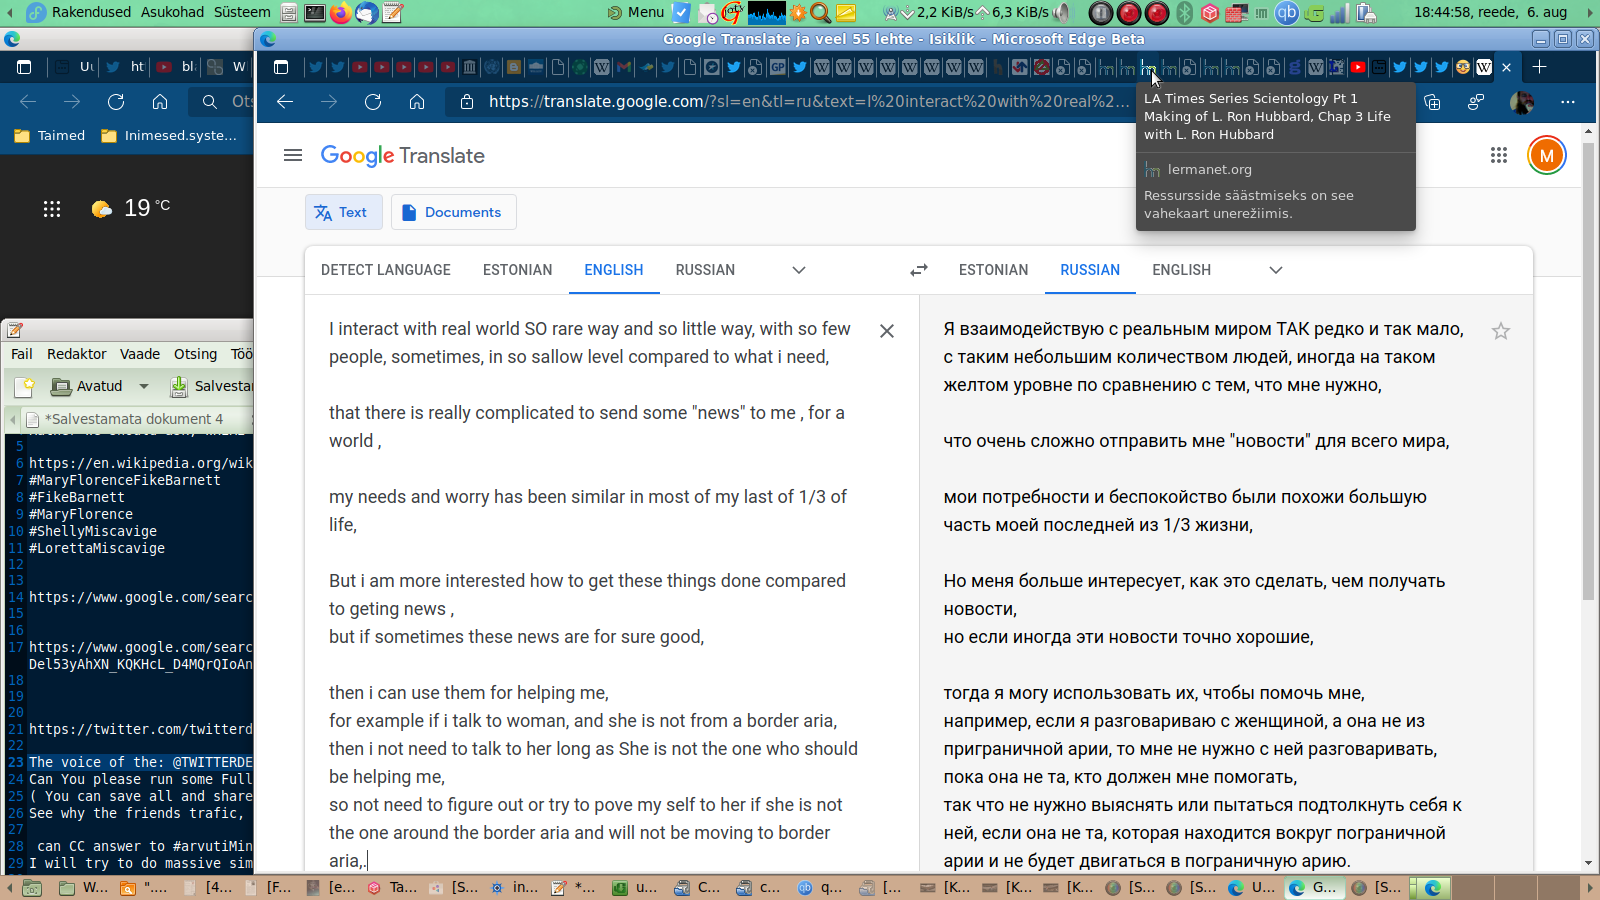Select Russian as source language

click(x=705, y=270)
